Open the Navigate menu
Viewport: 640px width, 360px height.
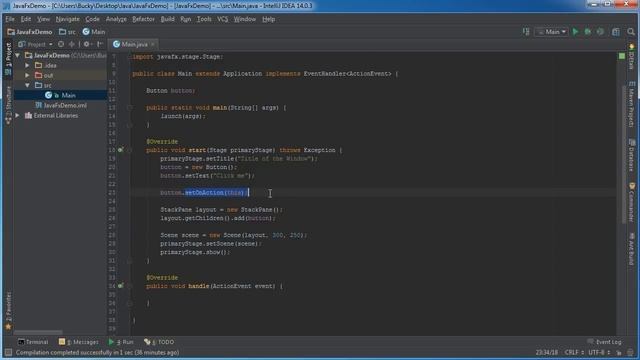(x=67, y=19)
